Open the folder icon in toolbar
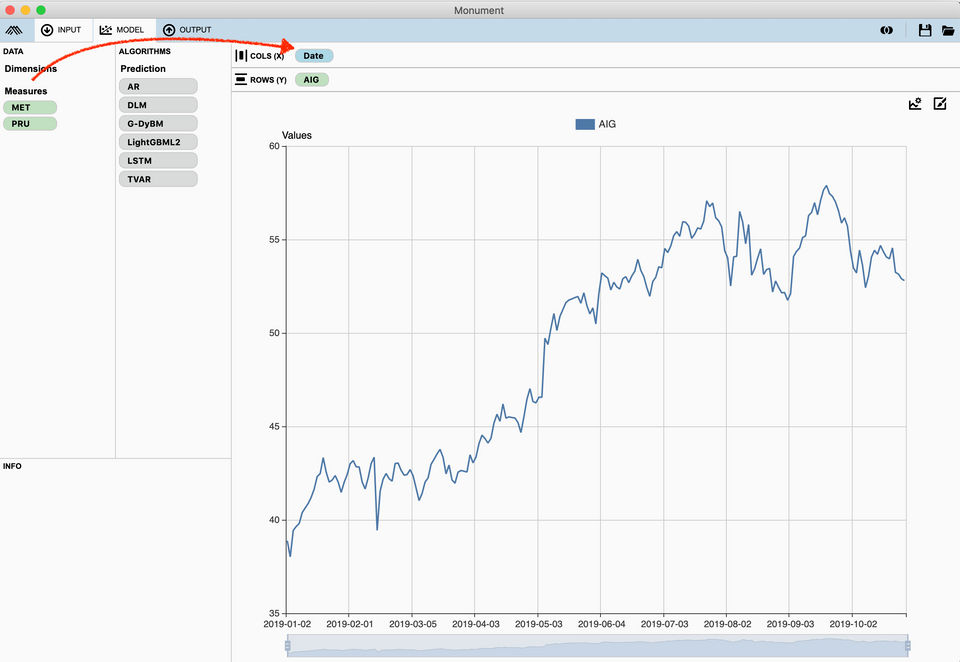 [x=948, y=30]
